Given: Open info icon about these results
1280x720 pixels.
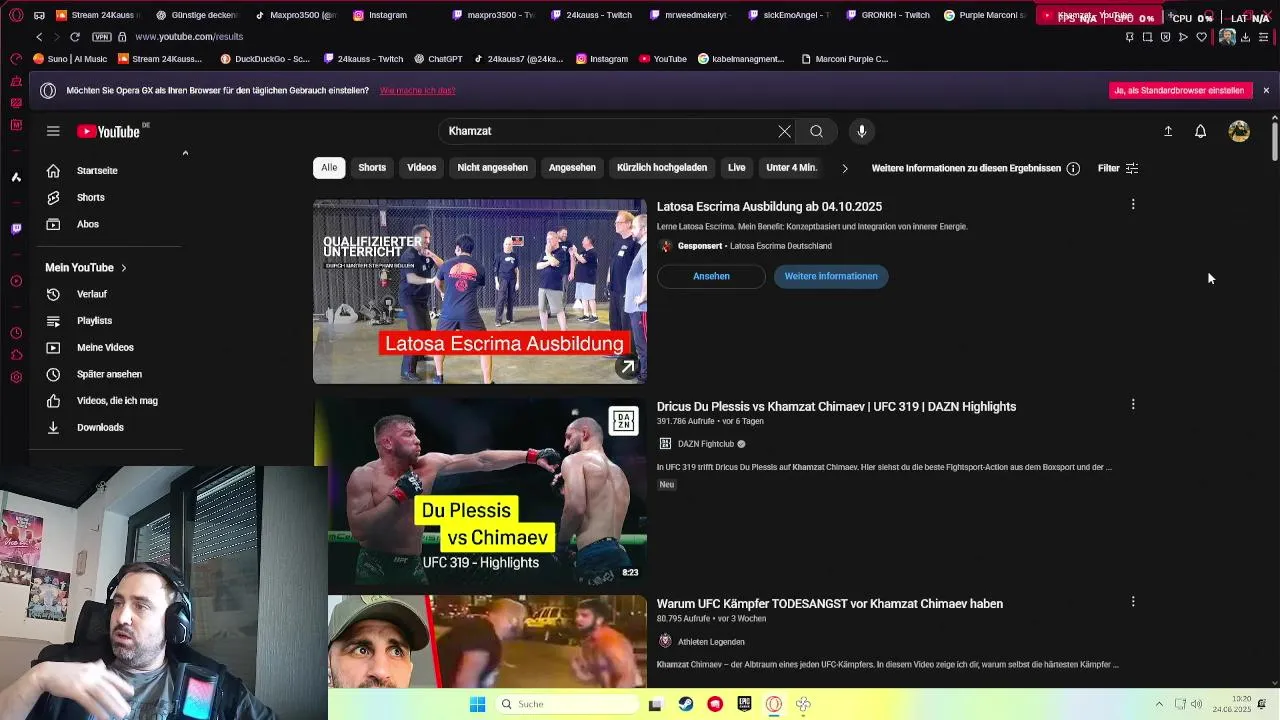Looking at the screenshot, I should (1073, 168).
